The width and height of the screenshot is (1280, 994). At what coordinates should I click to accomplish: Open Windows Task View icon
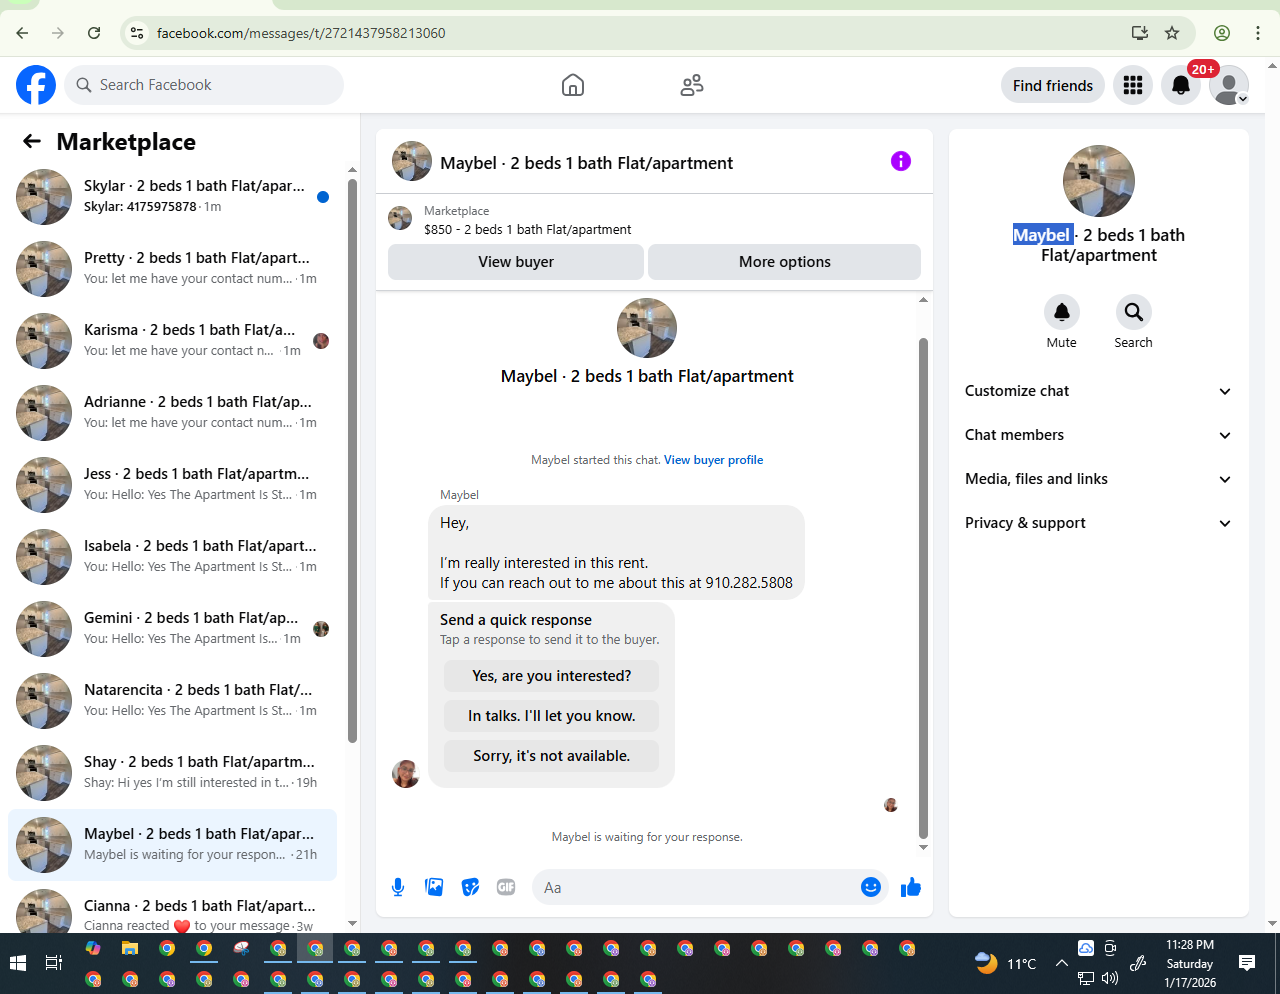tap(54, 963)
